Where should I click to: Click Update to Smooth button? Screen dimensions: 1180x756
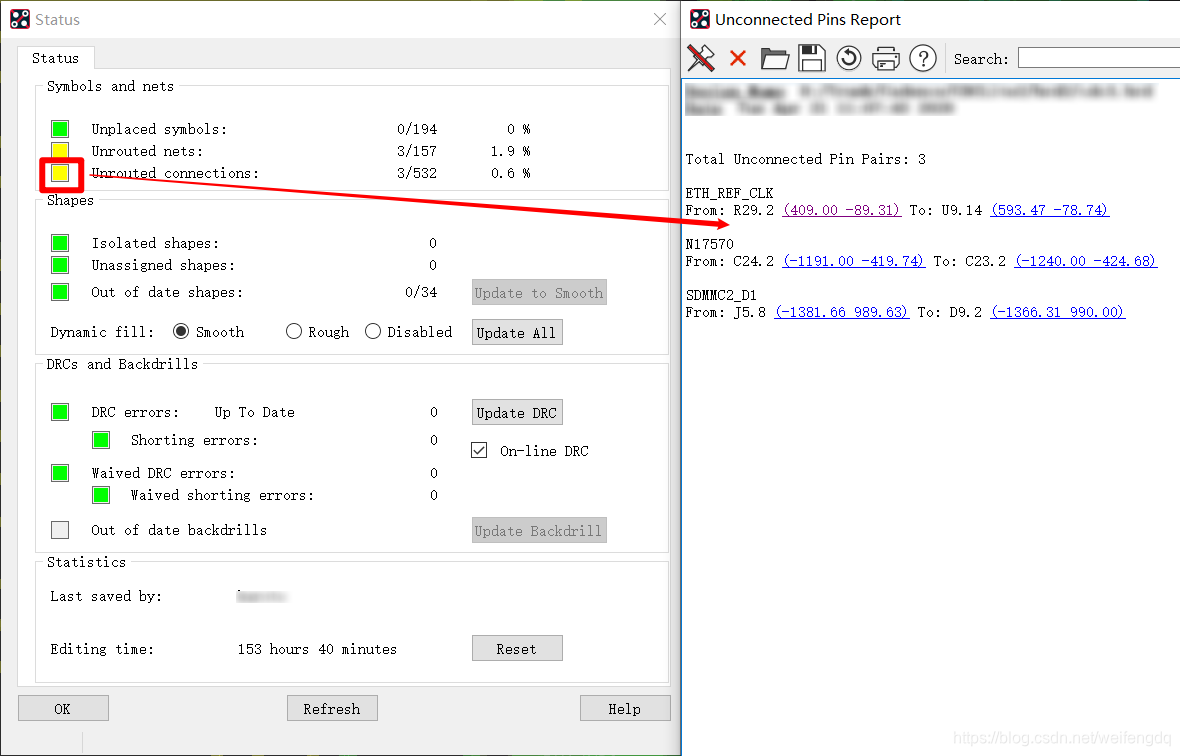pos(539,293)
